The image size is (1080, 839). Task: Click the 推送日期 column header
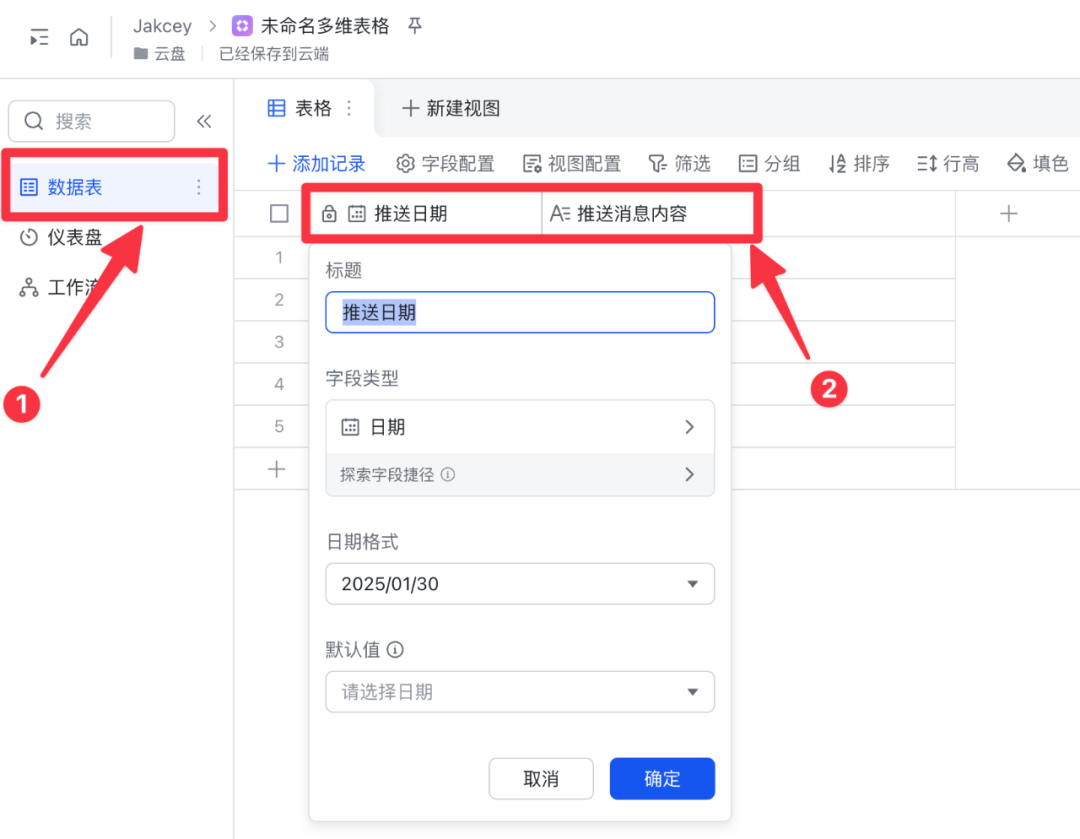pos(425,214)
